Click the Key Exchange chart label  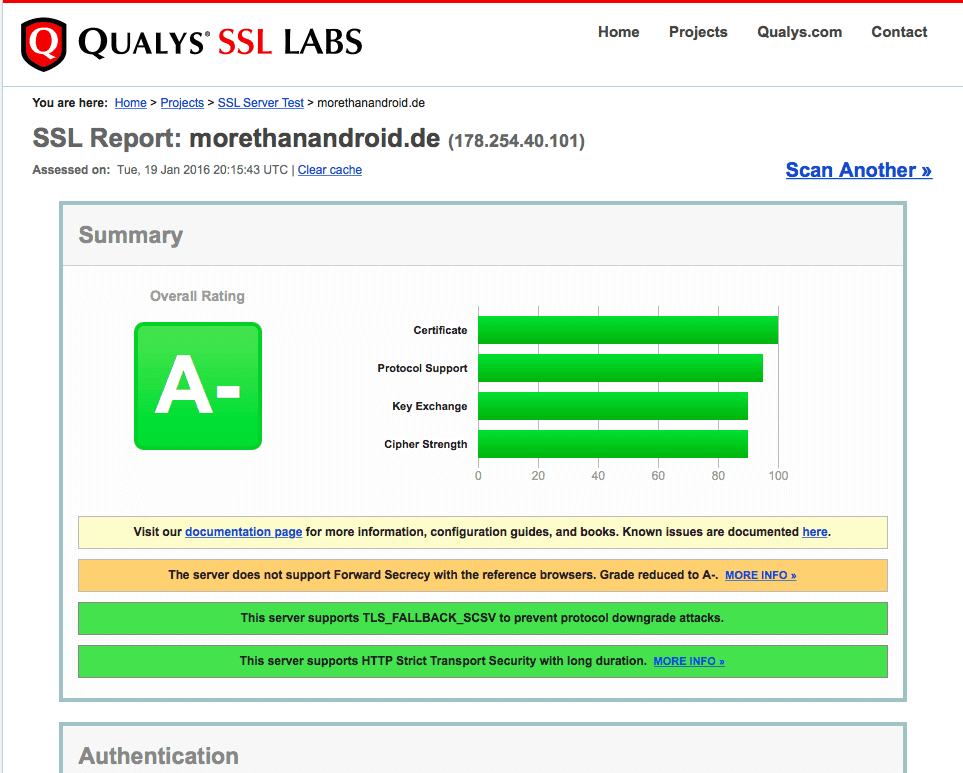click(430, 406)
